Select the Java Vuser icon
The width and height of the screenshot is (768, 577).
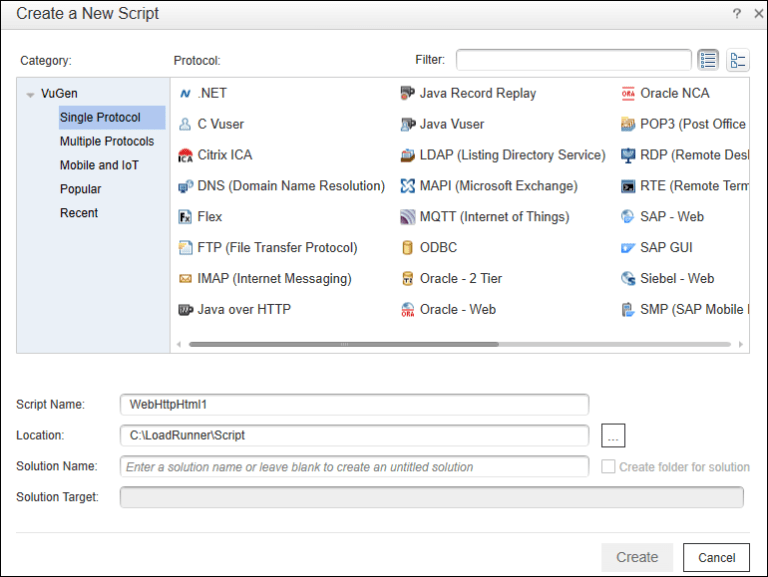pyautogui.click(x=408, y=124)
